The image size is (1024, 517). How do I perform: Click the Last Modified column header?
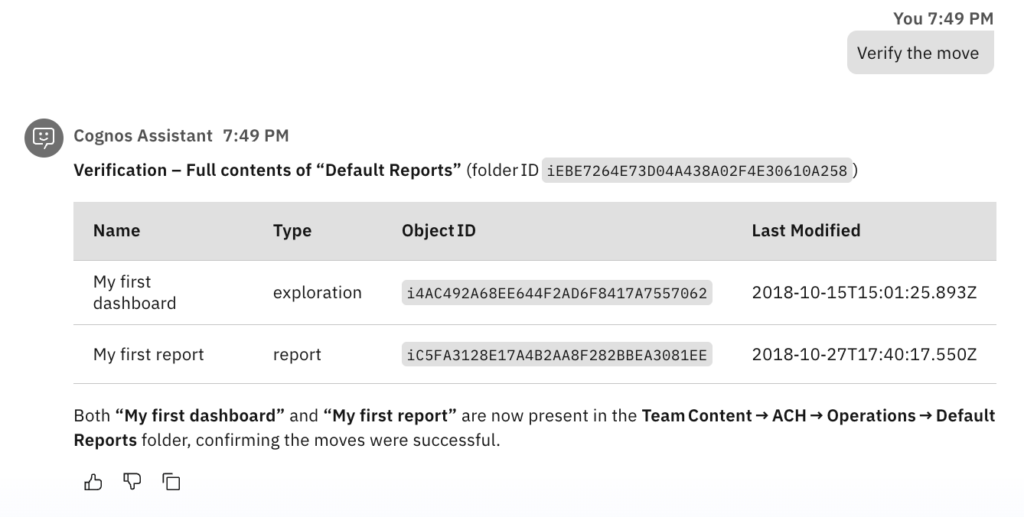pos(805,231)
